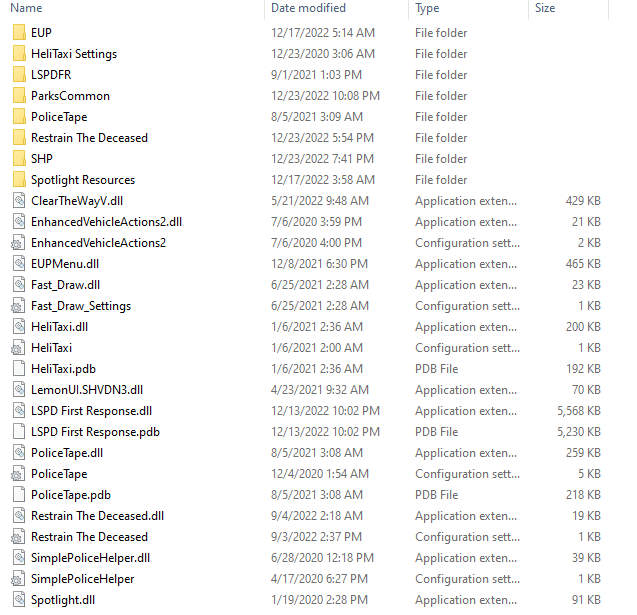Select the file name Spotlight.dll

(63, 600)
